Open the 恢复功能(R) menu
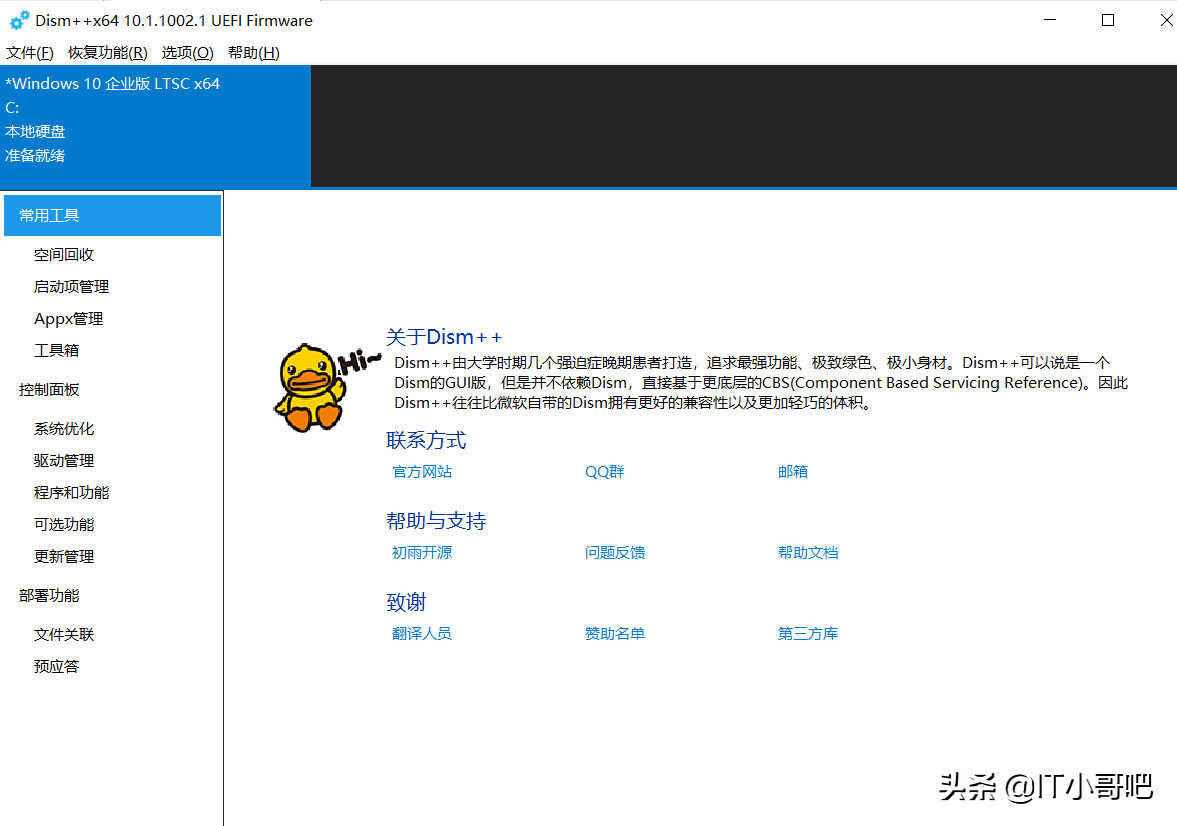 pyautogui.click(x=107, y=53)
